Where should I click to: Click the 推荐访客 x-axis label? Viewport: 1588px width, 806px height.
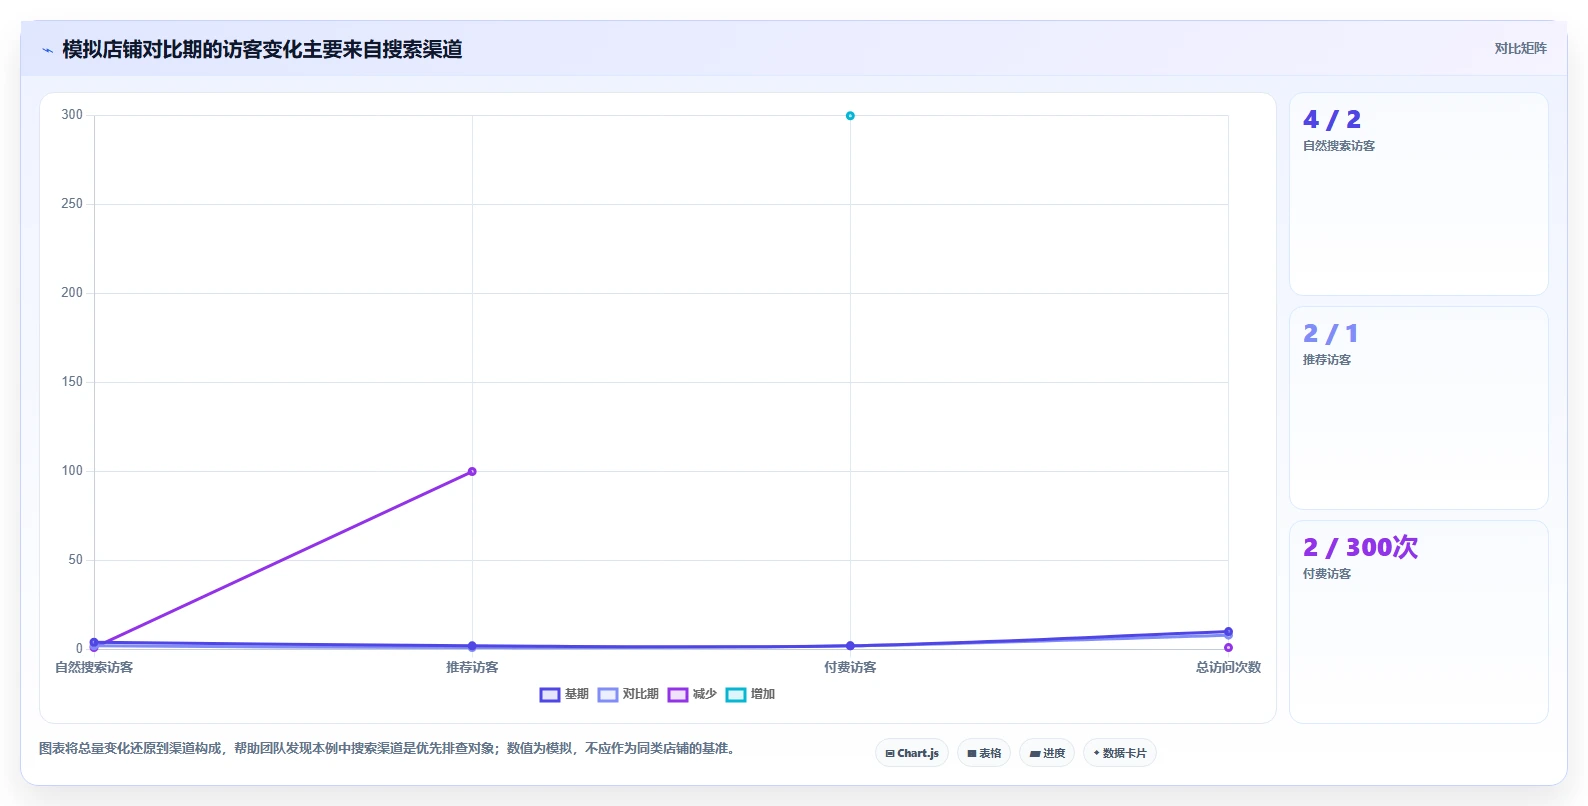coord(472,667)
